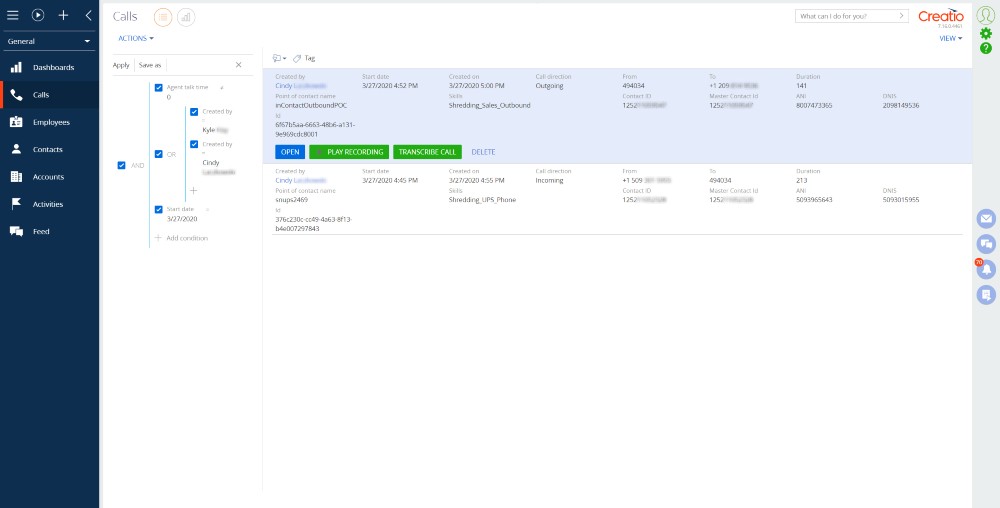Image resolution: width=1000 pixels, height=508 pixels.
Task: Open the VIEW dropdown menu
Action: pos(951,39)
